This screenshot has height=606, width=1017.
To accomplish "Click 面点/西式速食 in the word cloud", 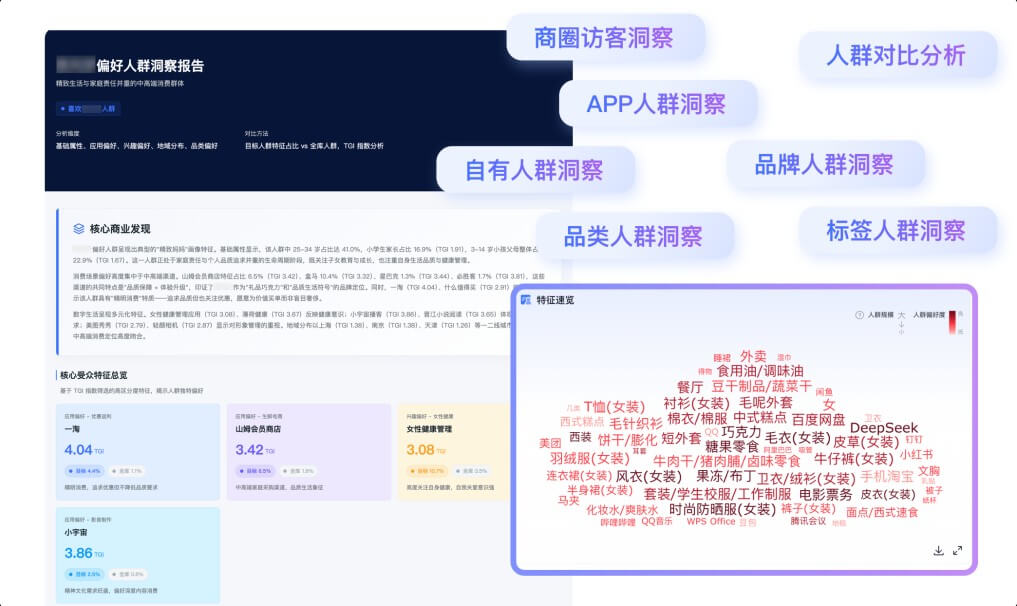I will (x=882, y=512).
